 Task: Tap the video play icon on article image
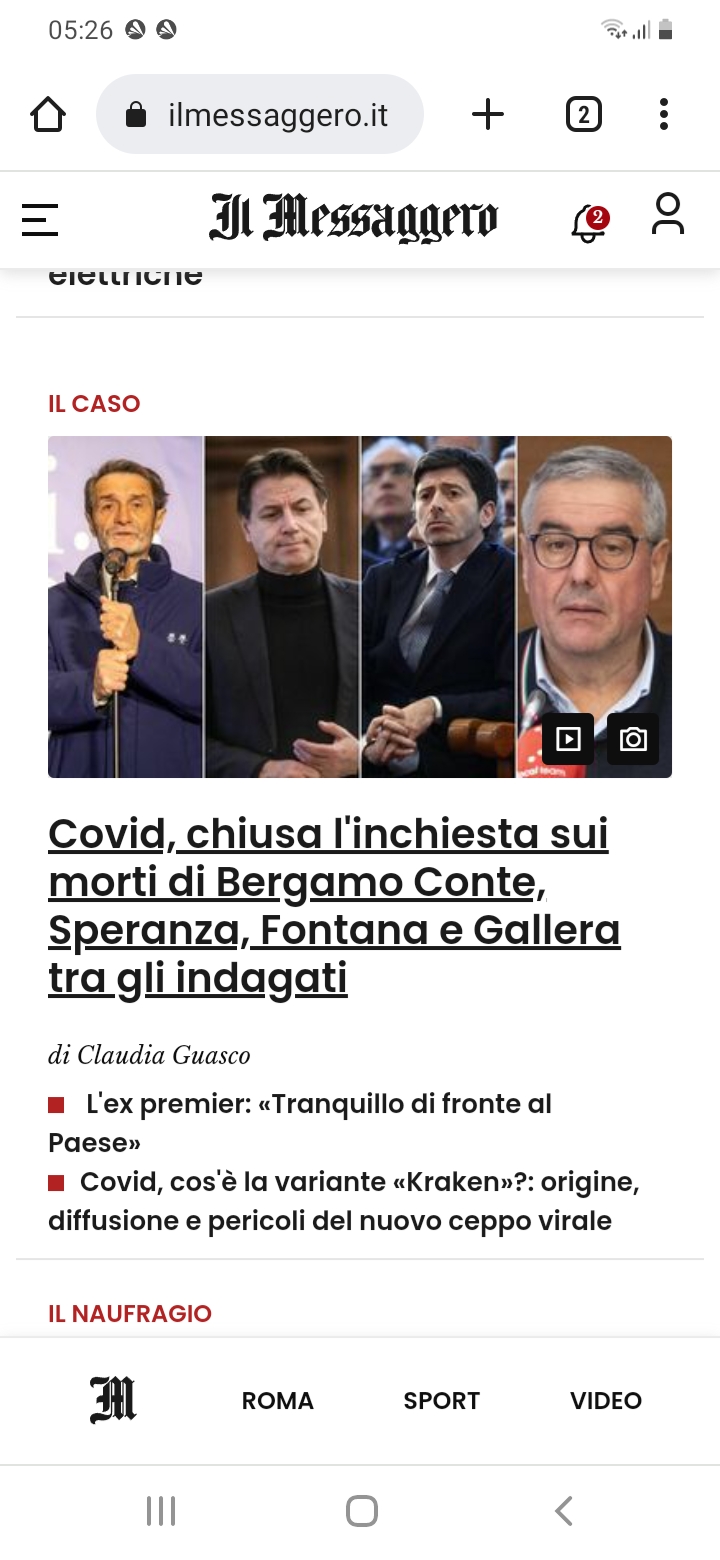tap(568, 739)
